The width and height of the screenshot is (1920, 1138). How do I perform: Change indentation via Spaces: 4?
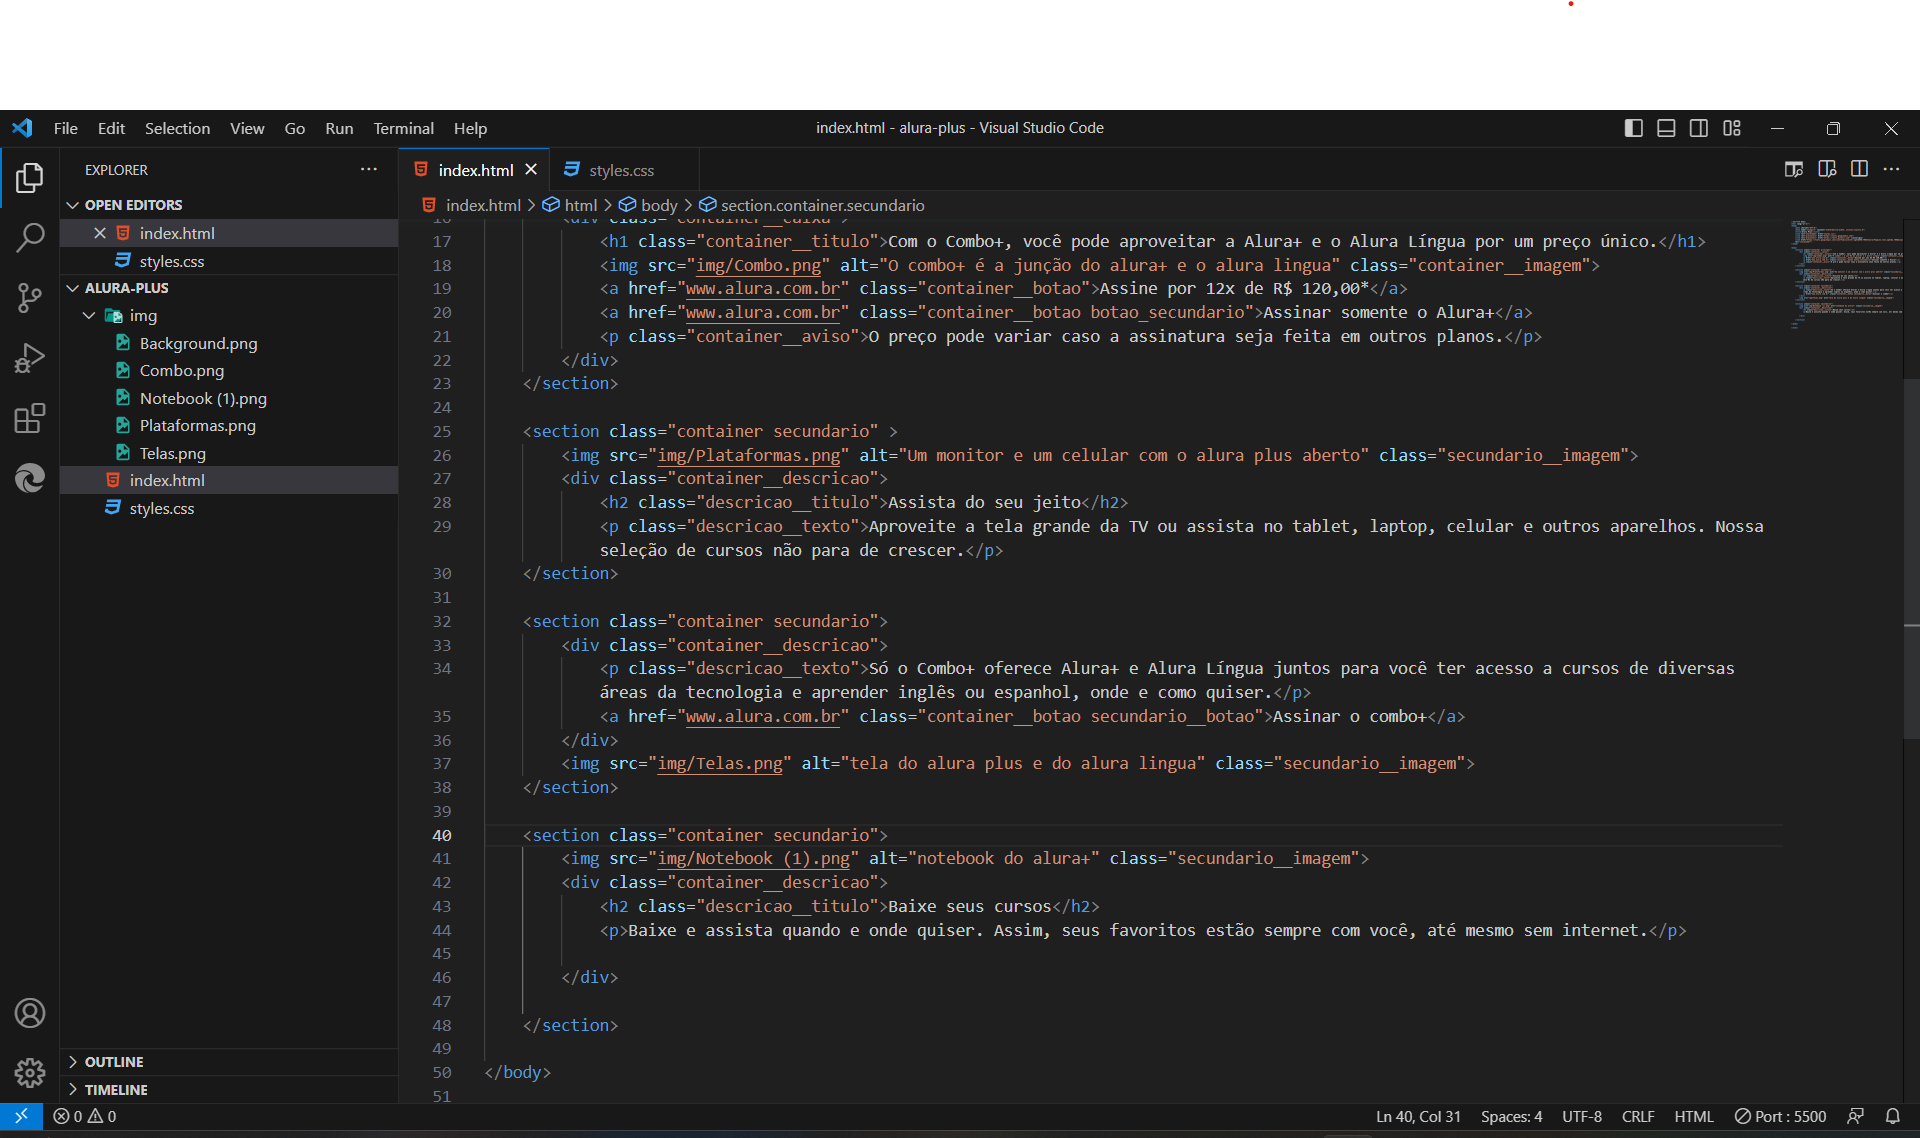1511,1116
